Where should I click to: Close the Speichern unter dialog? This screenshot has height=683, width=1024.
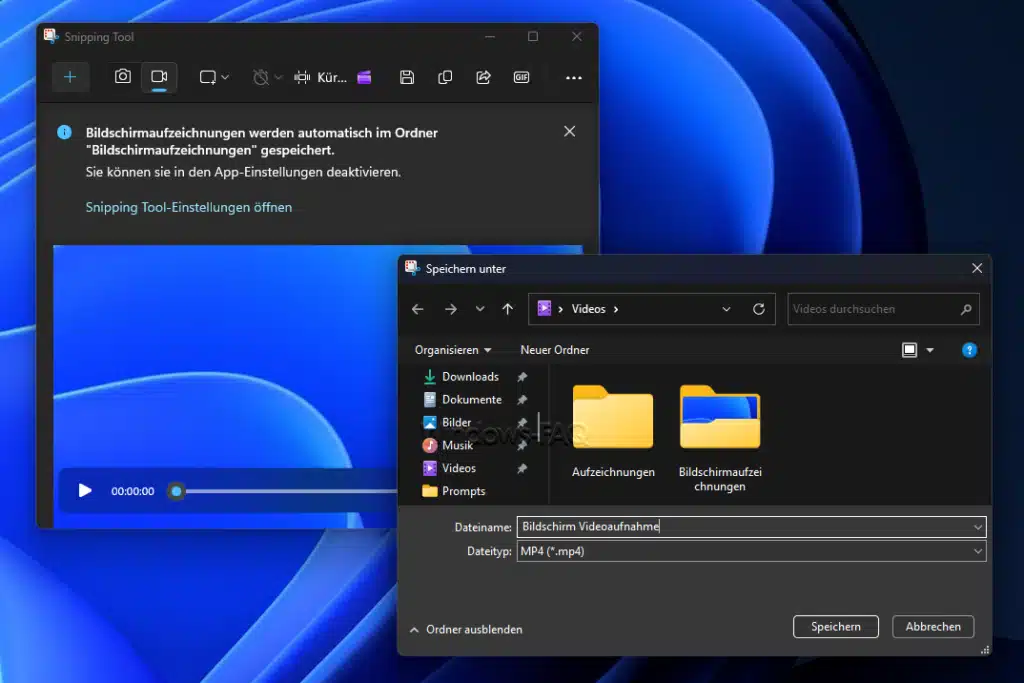click(977, 268)
